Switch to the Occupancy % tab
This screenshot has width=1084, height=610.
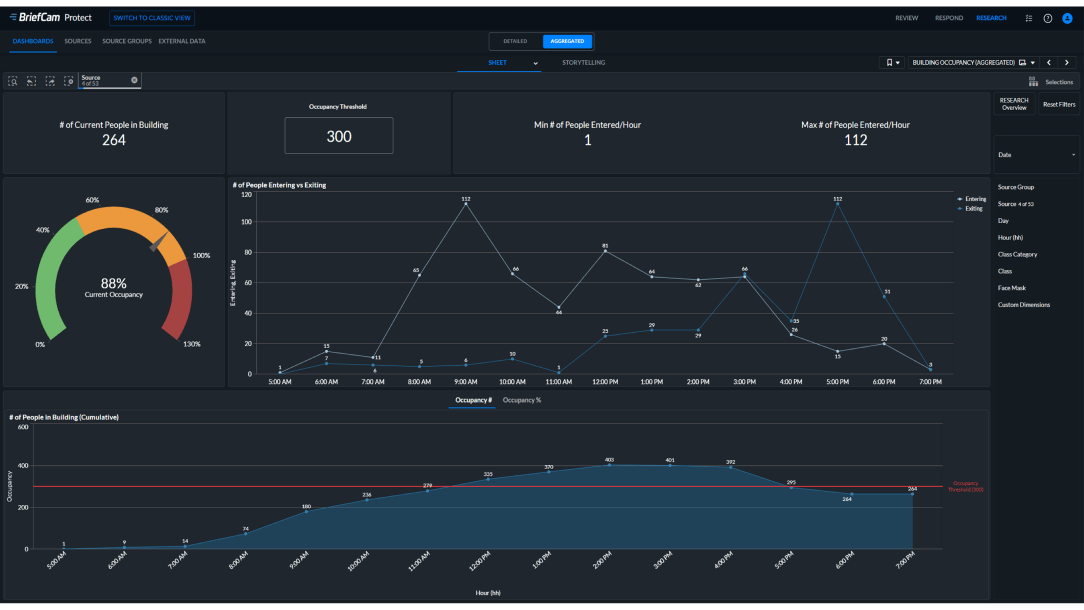point(521,400)
